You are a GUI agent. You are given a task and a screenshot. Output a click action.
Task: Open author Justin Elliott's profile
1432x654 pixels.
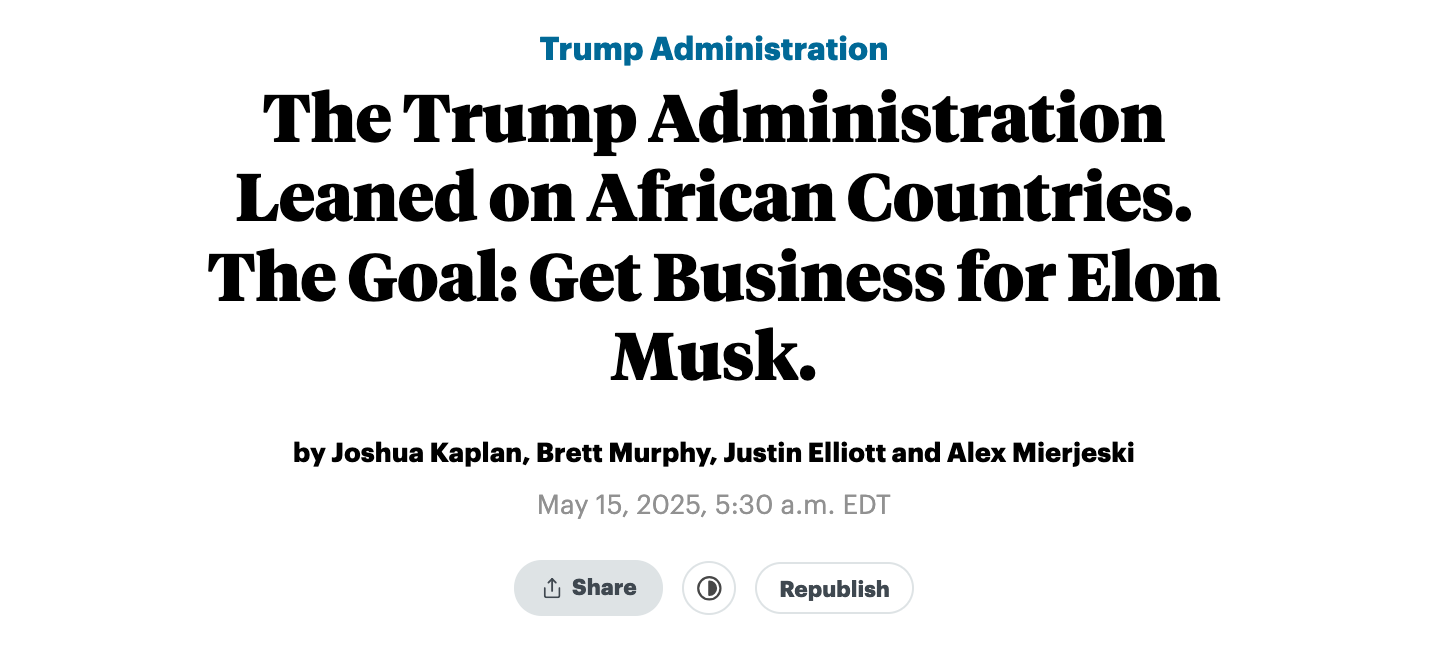804,453
